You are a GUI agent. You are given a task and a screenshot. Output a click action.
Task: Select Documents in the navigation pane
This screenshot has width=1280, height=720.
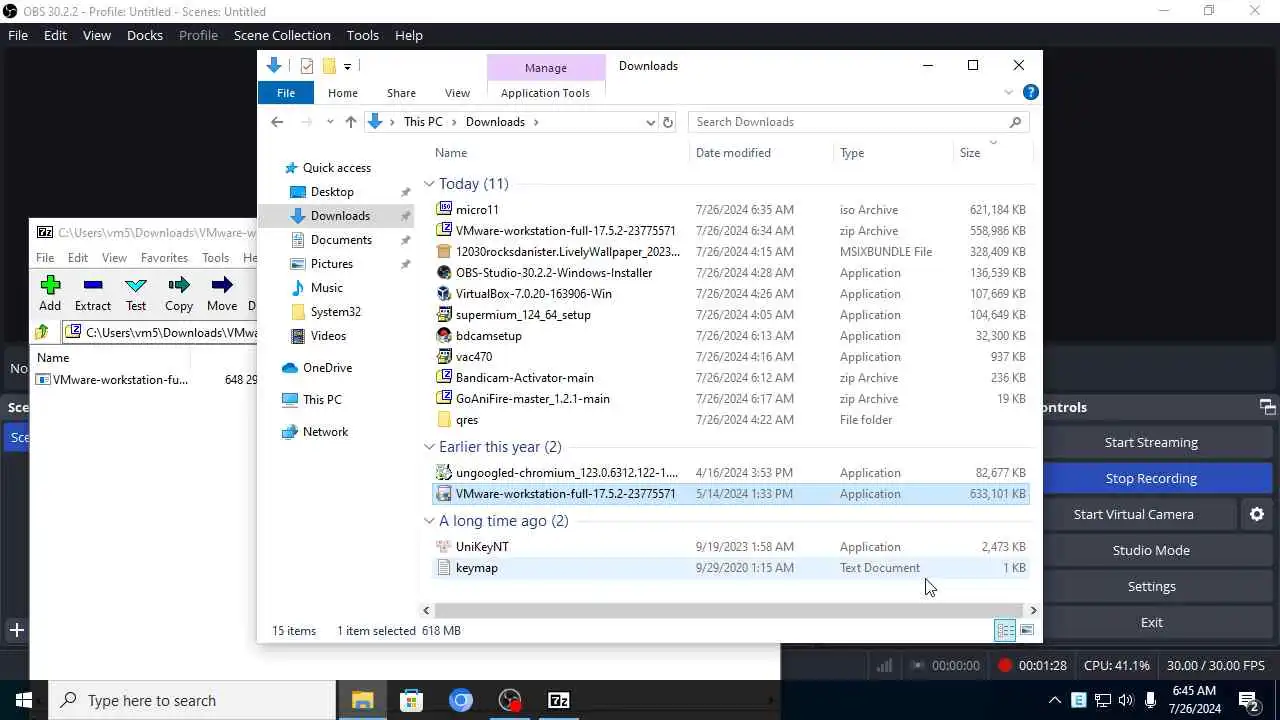(x=341, y=240)
